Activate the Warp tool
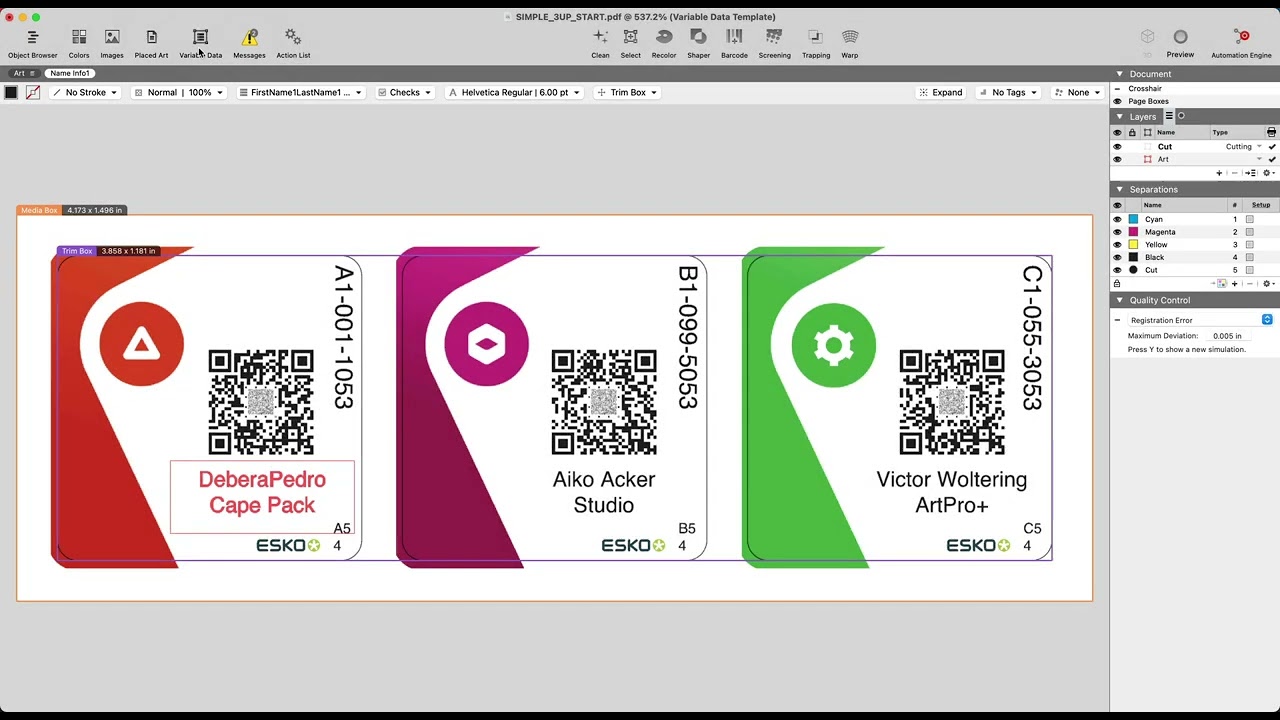 pyautogui.click(x=850, y=42)
